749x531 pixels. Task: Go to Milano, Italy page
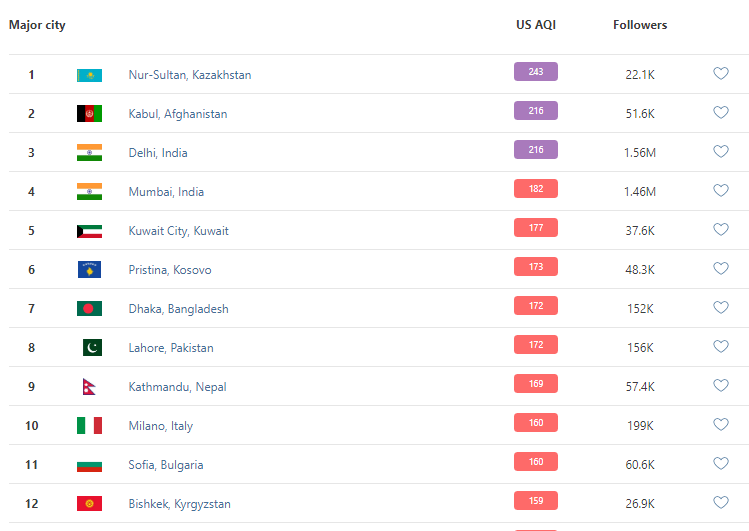click(x=160, y=426)
